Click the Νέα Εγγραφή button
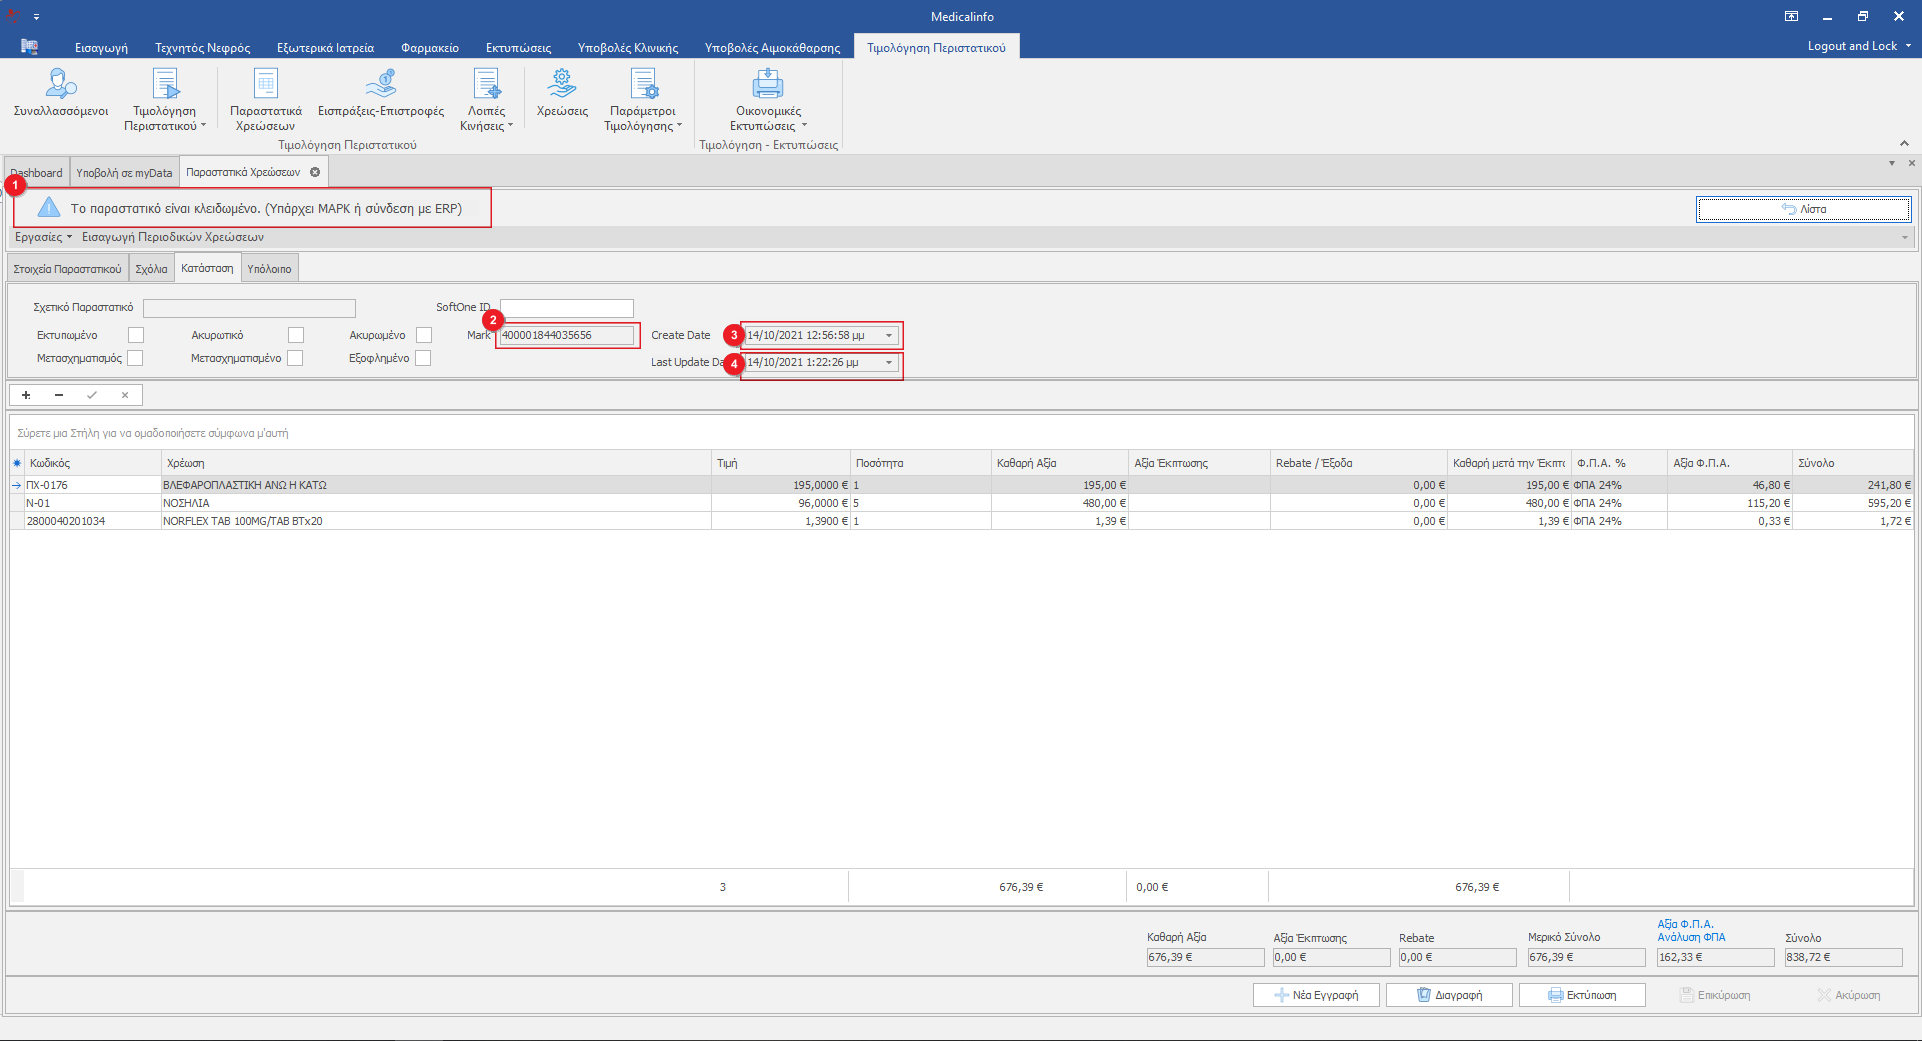Viewport: 1922px width, 1041px height. (1316, 995)
